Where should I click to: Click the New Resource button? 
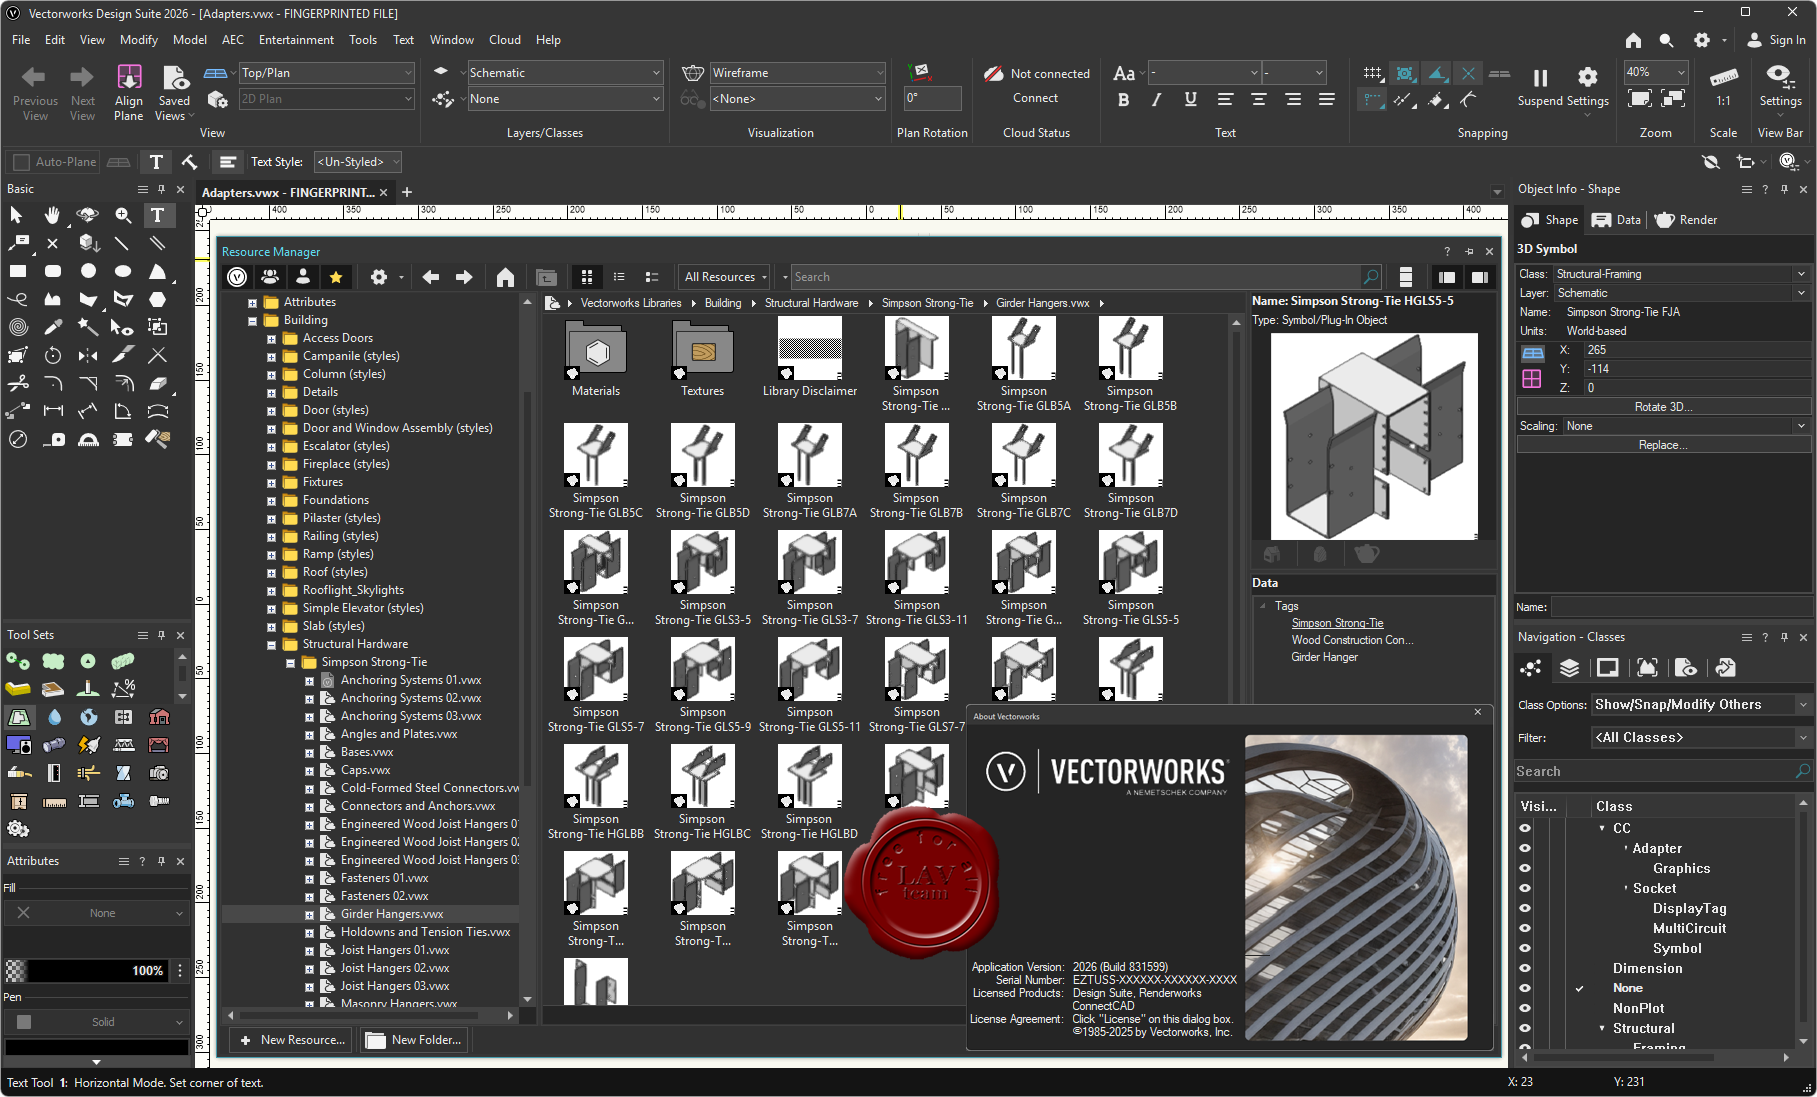pos(292,1040)
